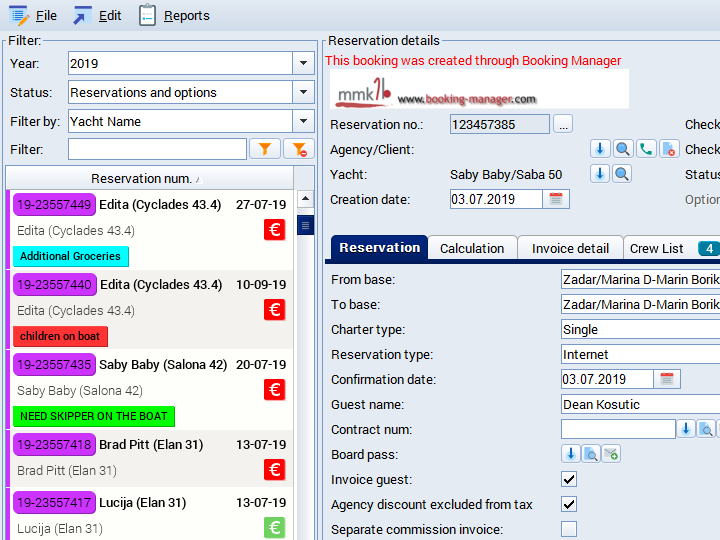Apply filter with the orange funnel icon
This screenshot has height=540, width=720.
point(265,149)
